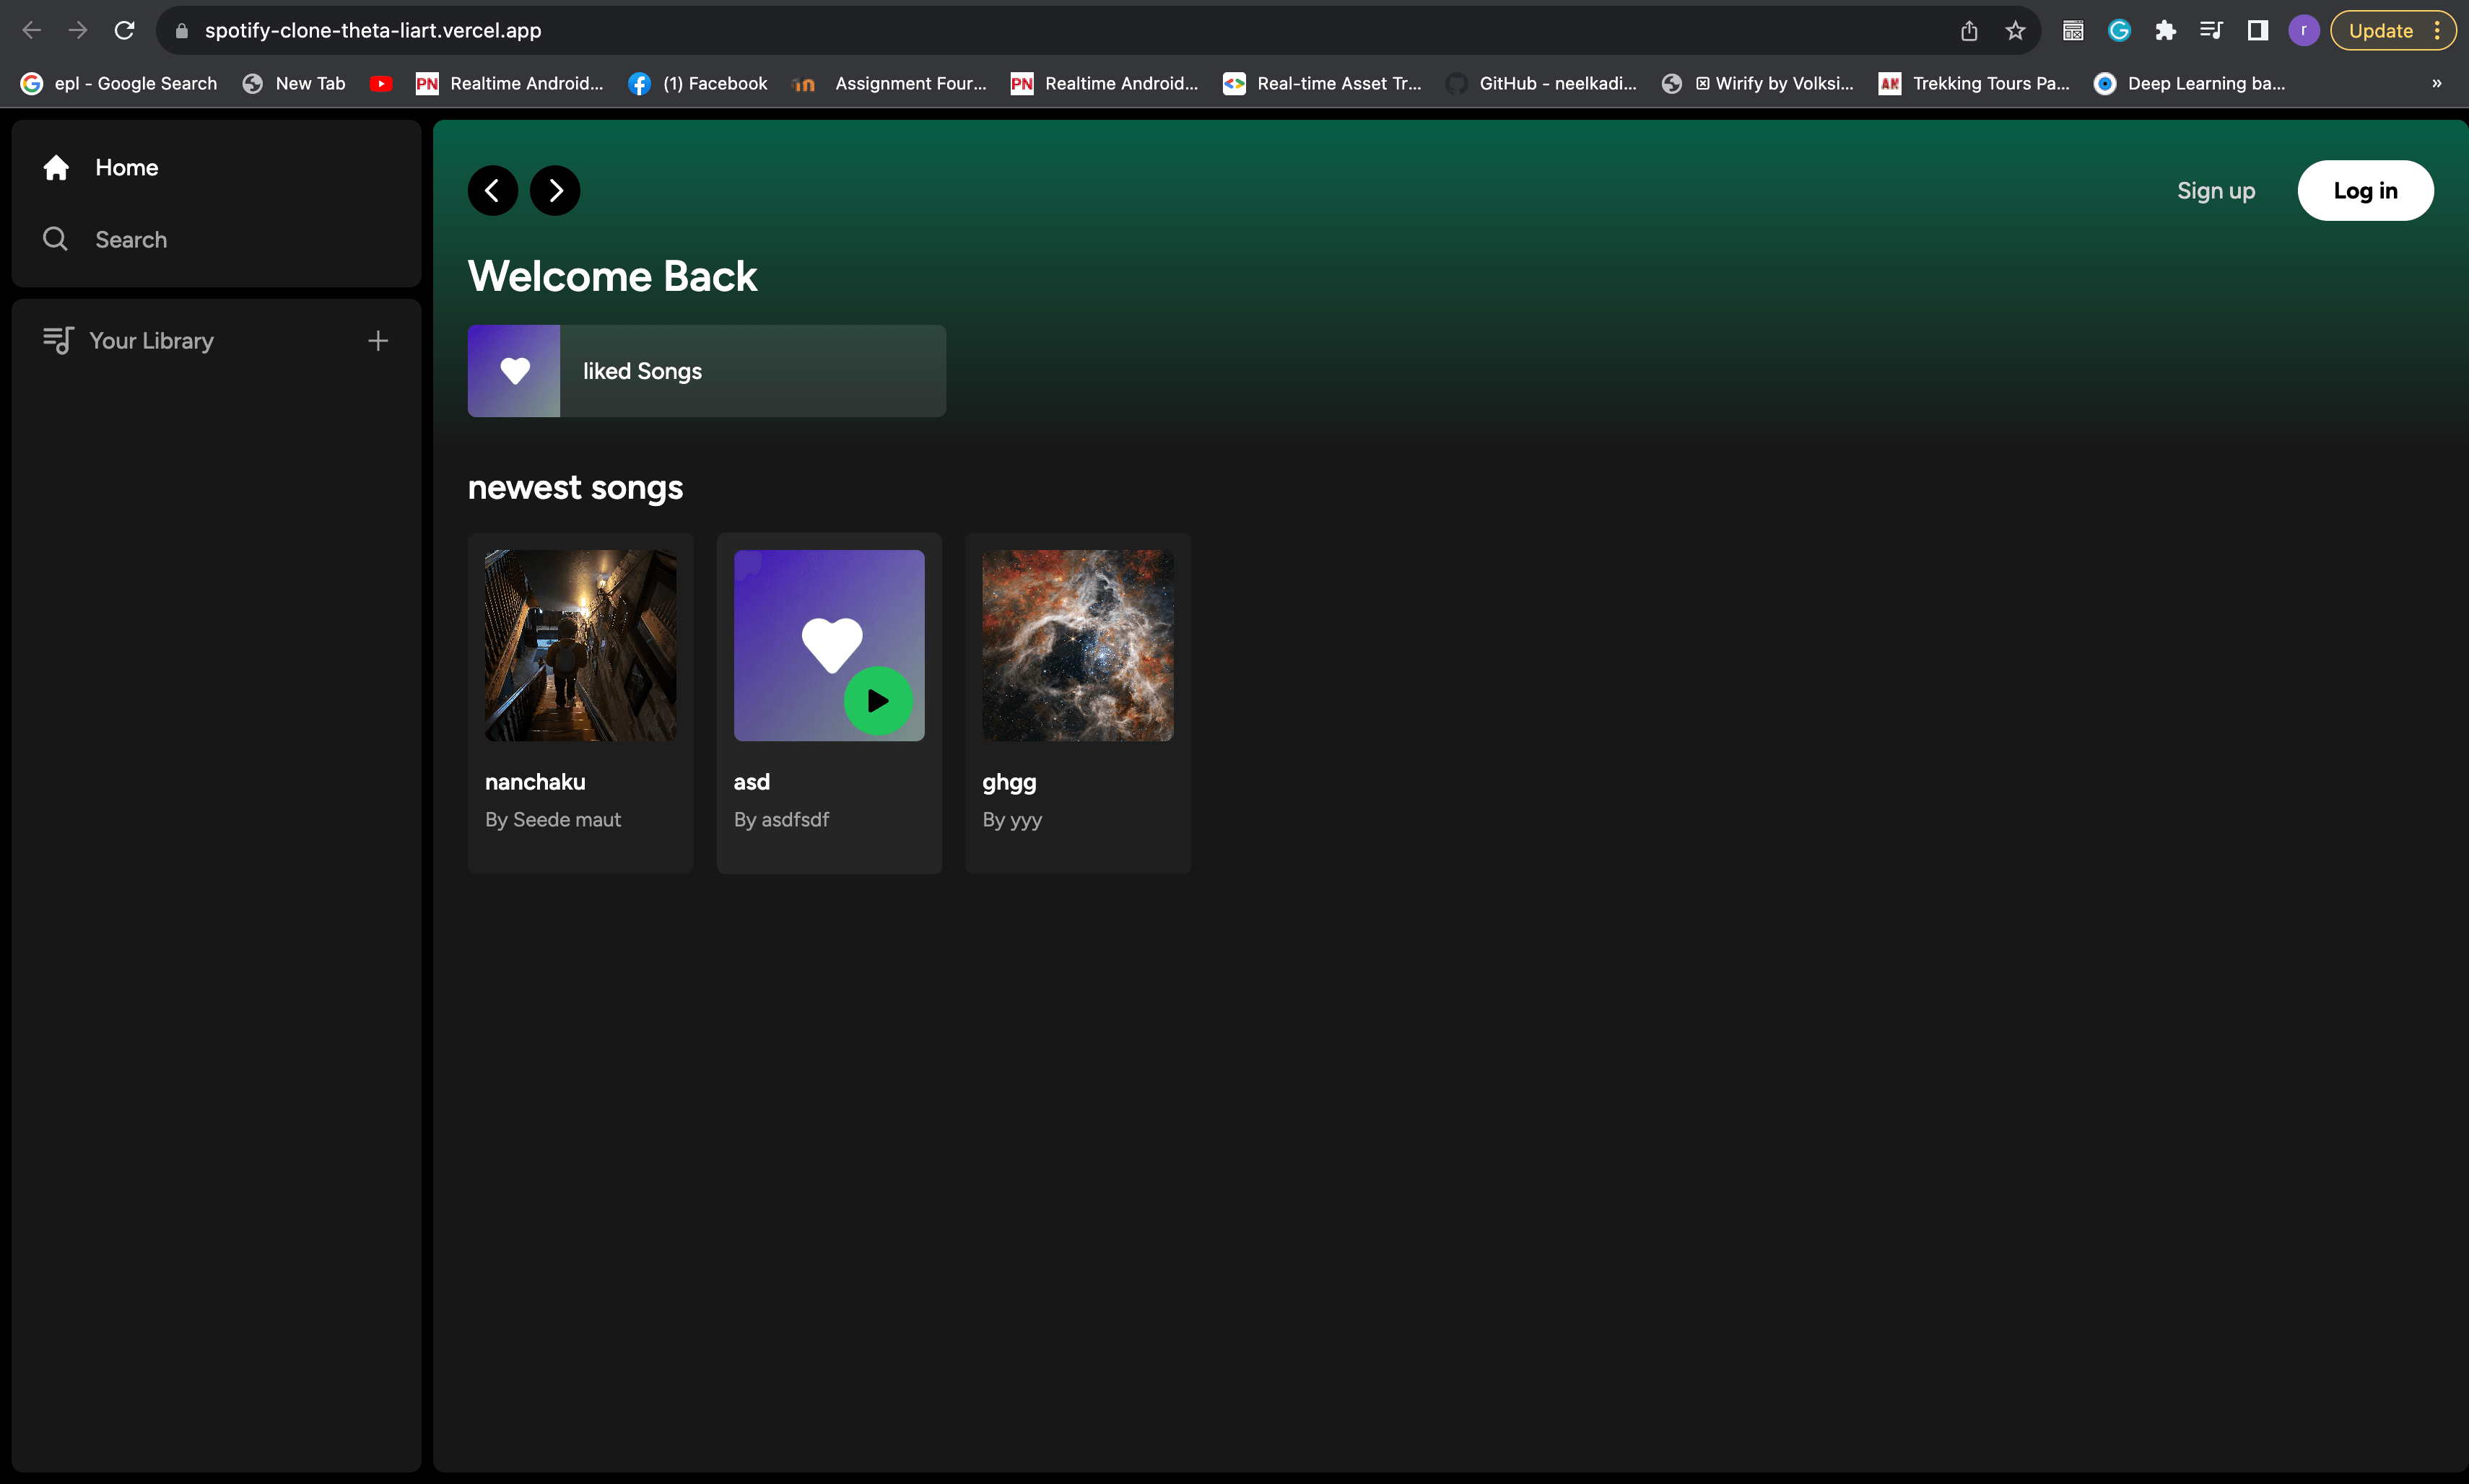Open the GitHub - neelkadi... bookmark
The width and height of the screenshot is (2469, 1484).
point(1541,84)
